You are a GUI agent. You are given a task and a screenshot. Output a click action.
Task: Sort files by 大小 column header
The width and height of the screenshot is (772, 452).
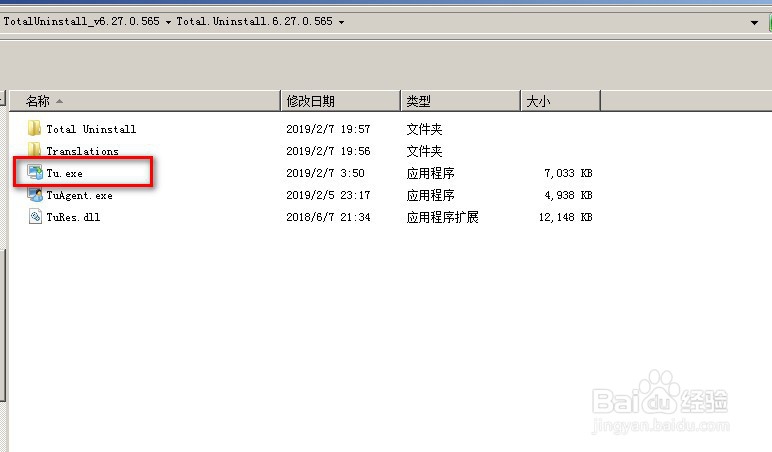[x=560, y=101]
